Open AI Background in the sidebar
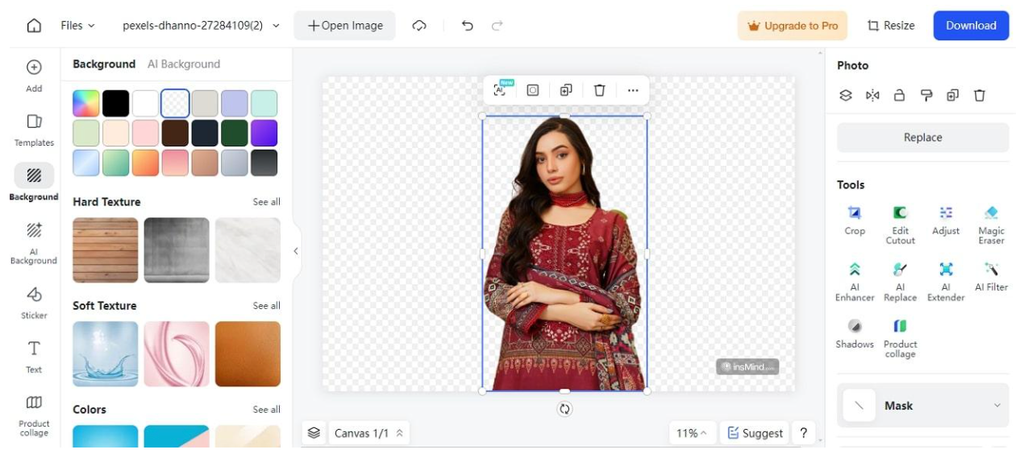 tap(34, 242)
